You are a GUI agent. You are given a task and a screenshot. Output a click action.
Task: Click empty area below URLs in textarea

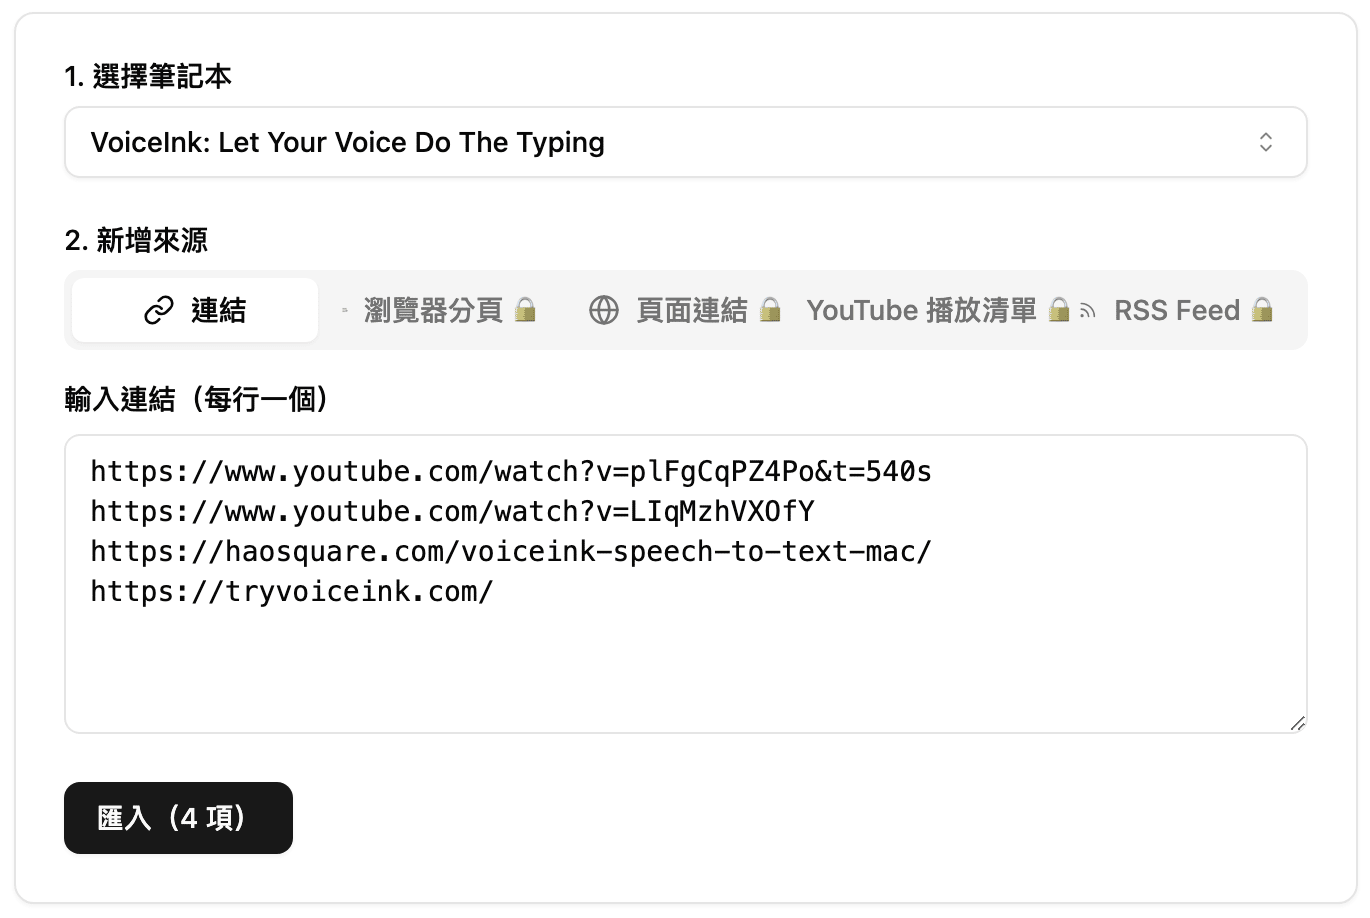pyautogui.click(x=685, y=670)
